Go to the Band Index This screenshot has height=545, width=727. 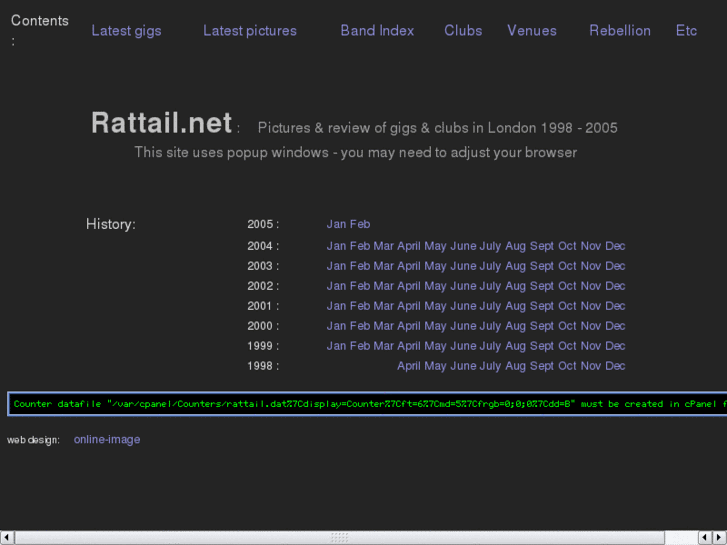click(377, 31)
